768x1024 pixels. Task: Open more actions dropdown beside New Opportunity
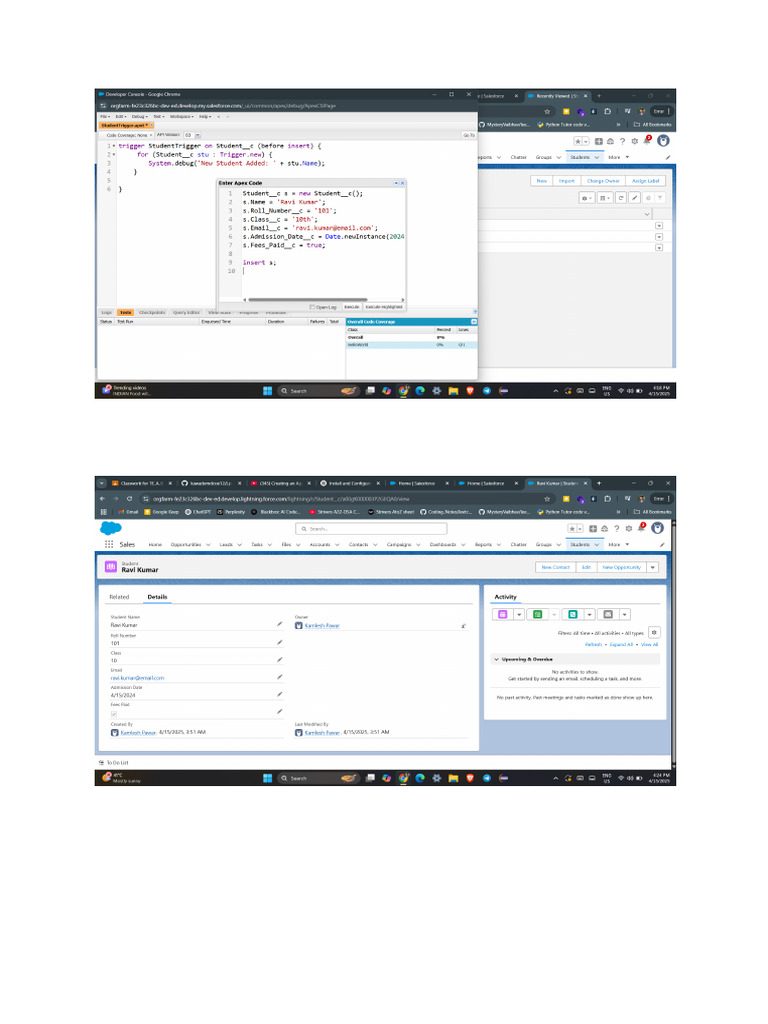652,568
